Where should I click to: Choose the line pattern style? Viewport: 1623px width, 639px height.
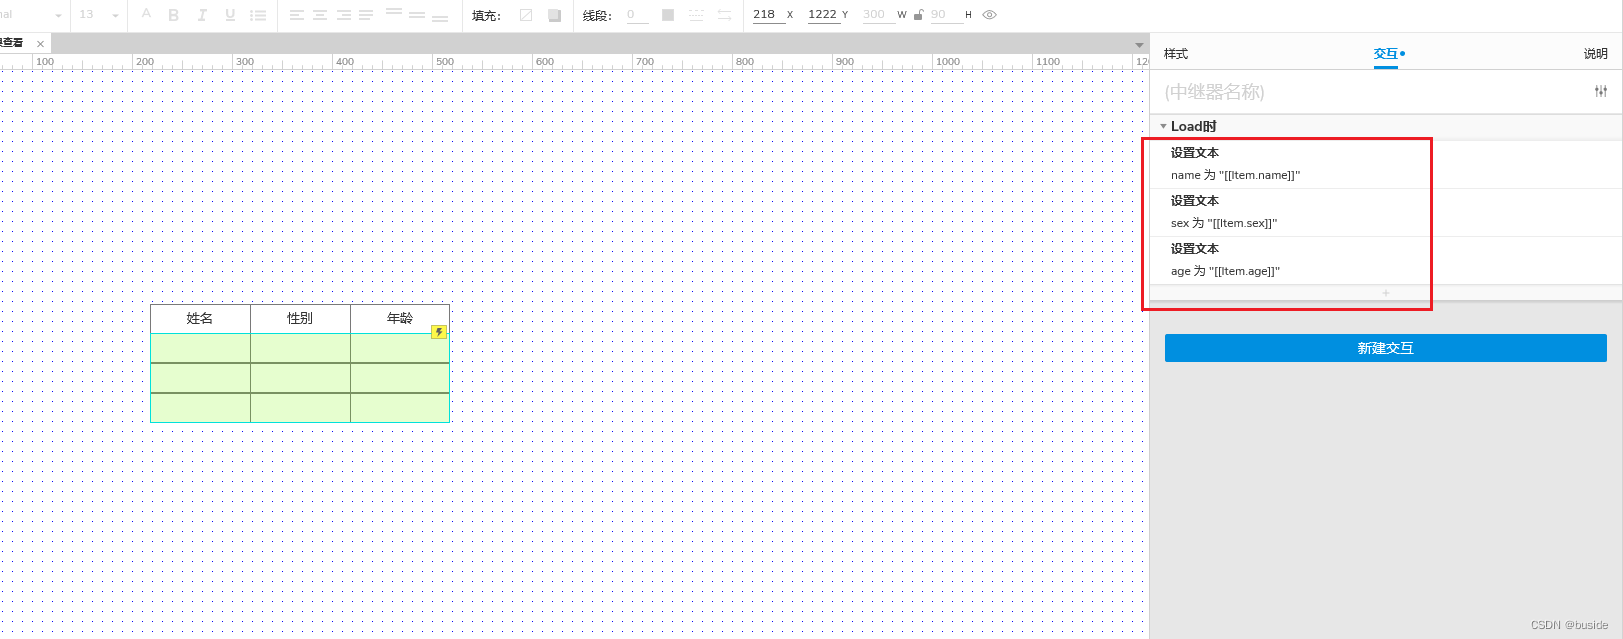pyautogui.click(x=696, y=15)
